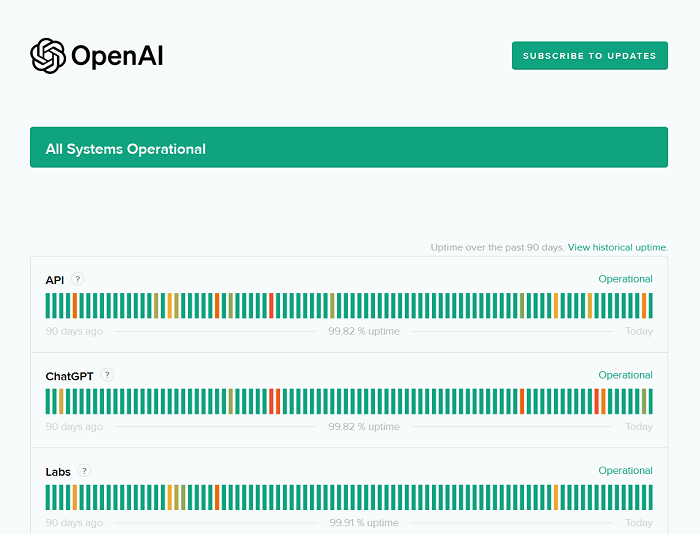Click ChatGPT 99.82 % uptime text
This screenshot has width=700, height=534.
pyautogui.click(x=364, y=427)
